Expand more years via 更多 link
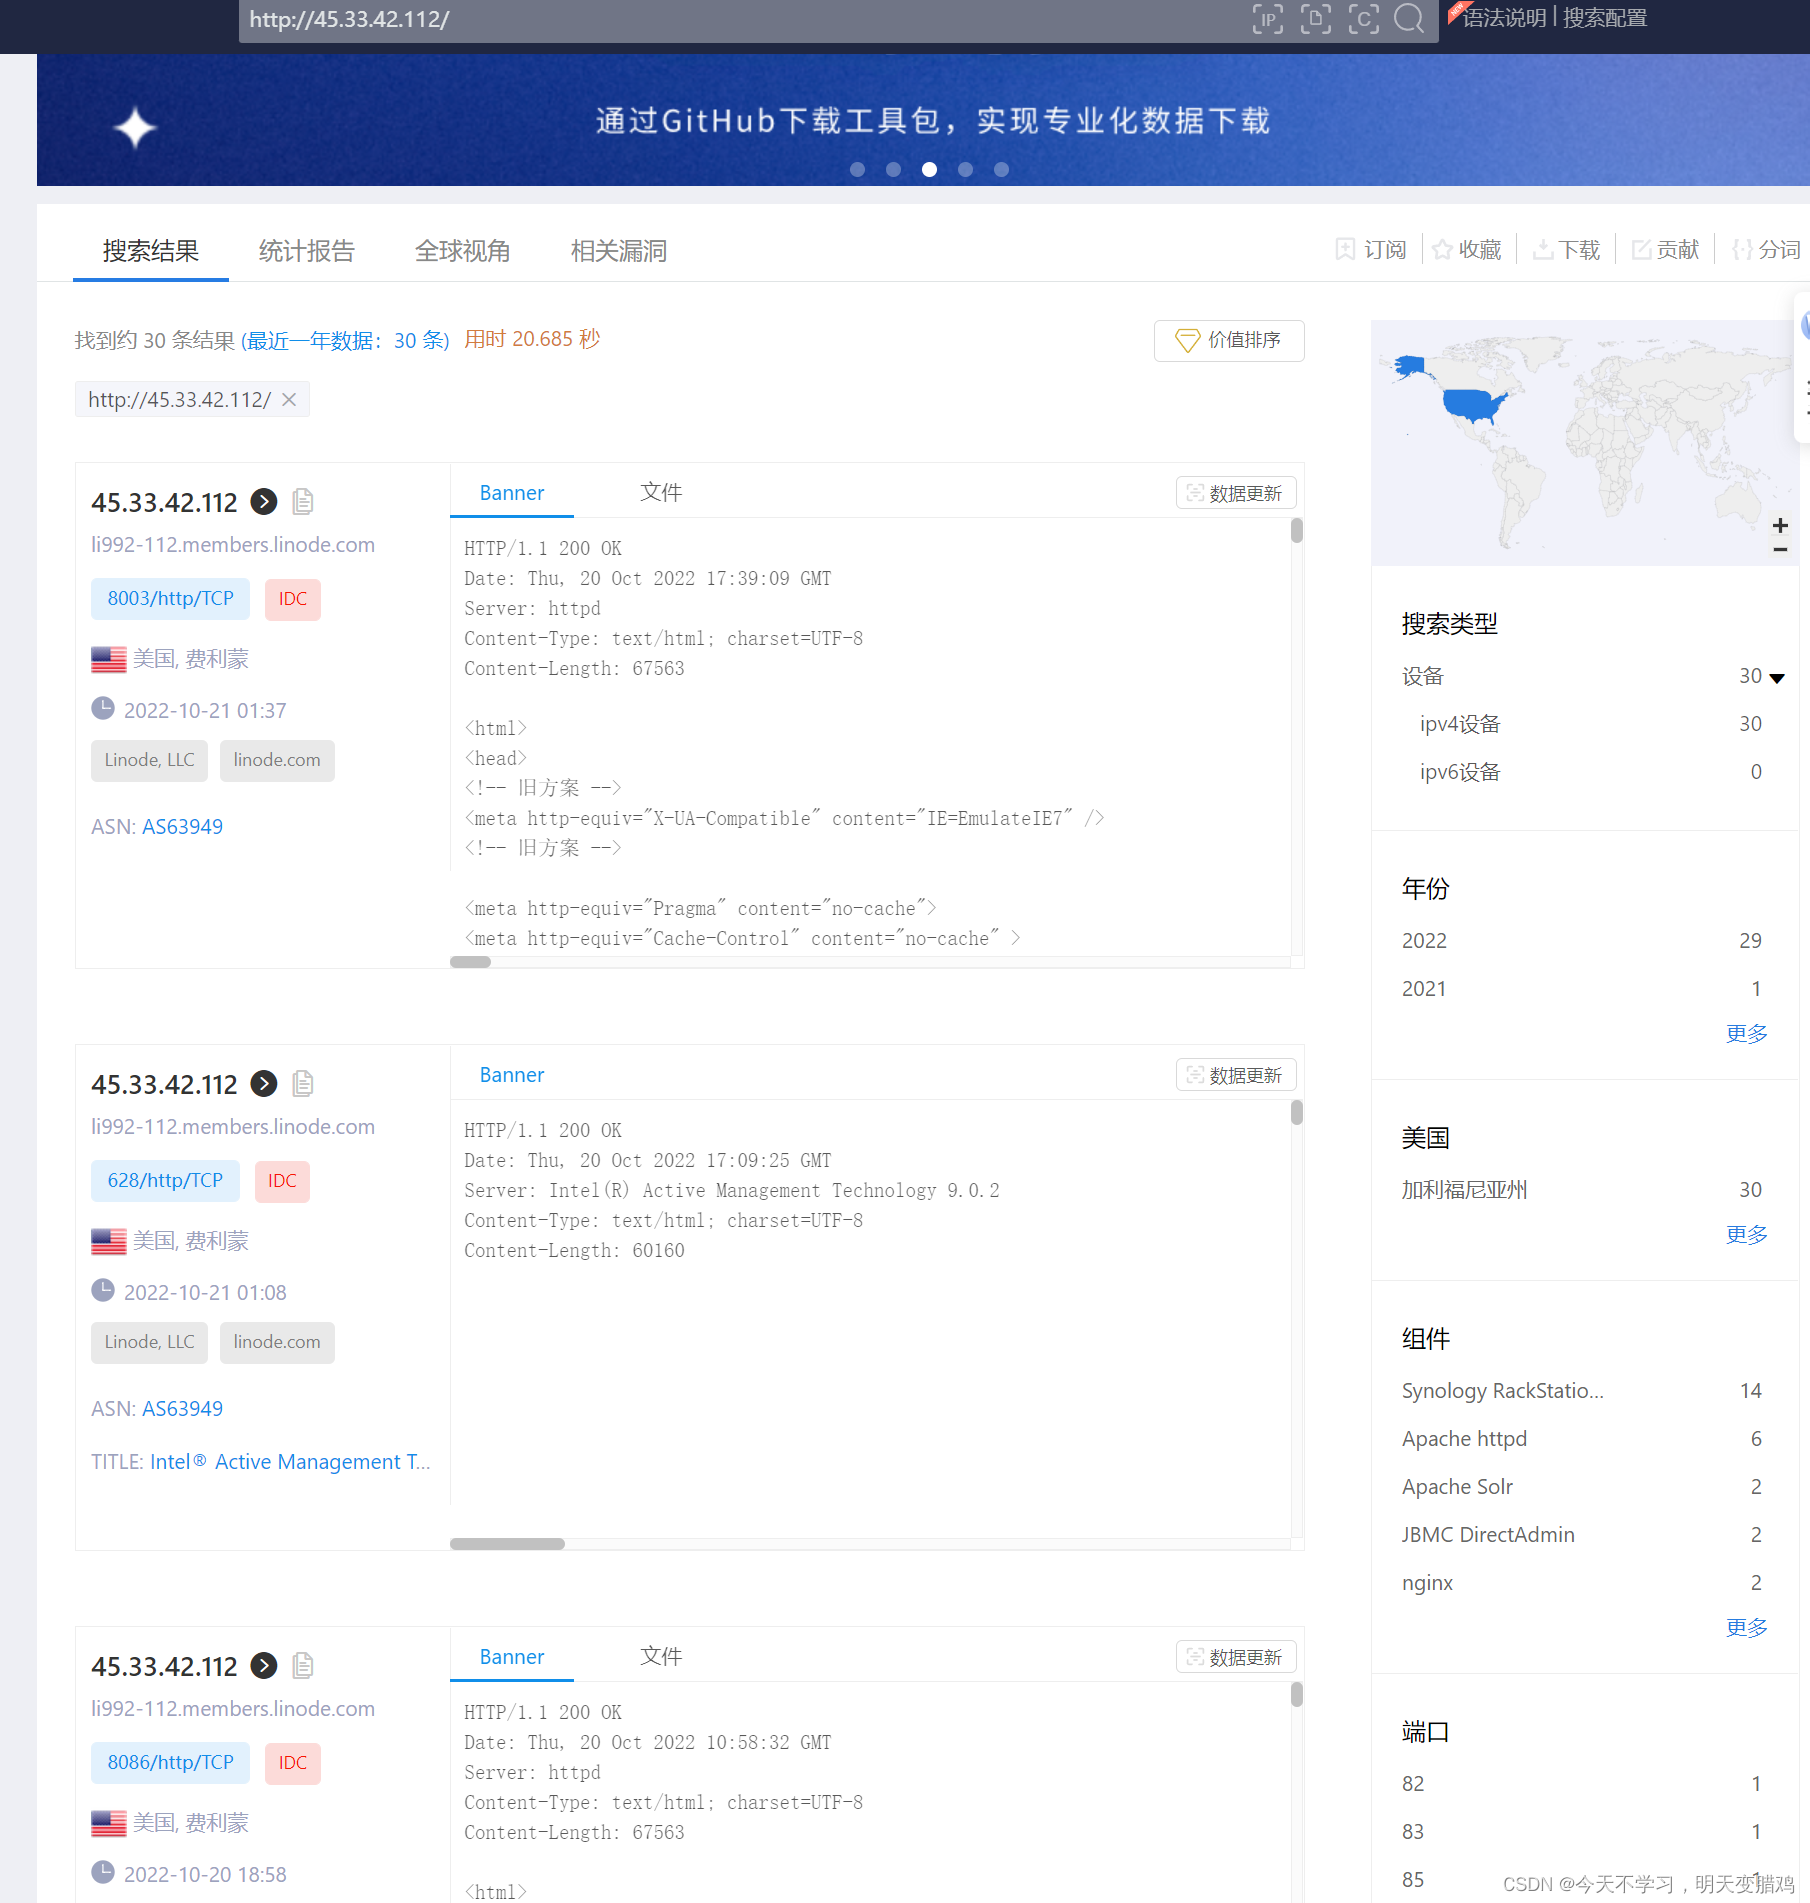Image resolution: width=1810 pixels, height=1903 pixels. tap(1746, 1034)
